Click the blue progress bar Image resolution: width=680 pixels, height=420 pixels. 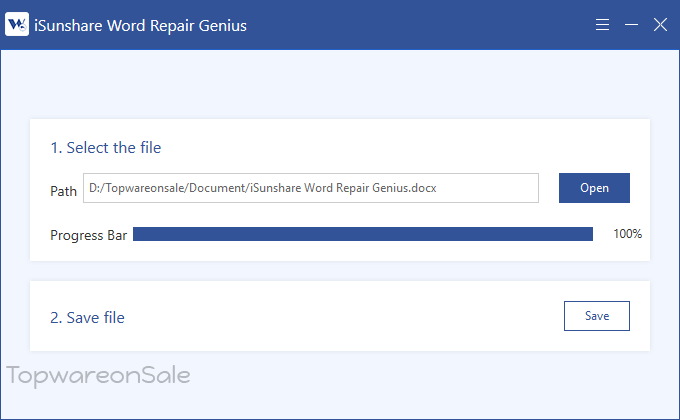tap(363, 234)
